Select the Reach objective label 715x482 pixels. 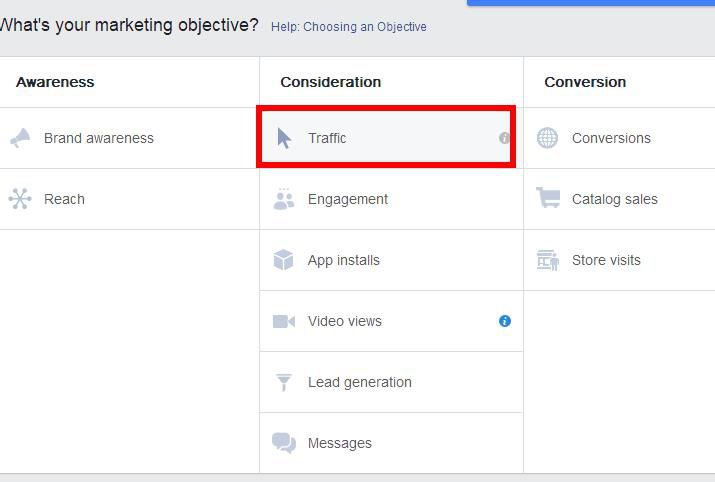pos(64,199)
